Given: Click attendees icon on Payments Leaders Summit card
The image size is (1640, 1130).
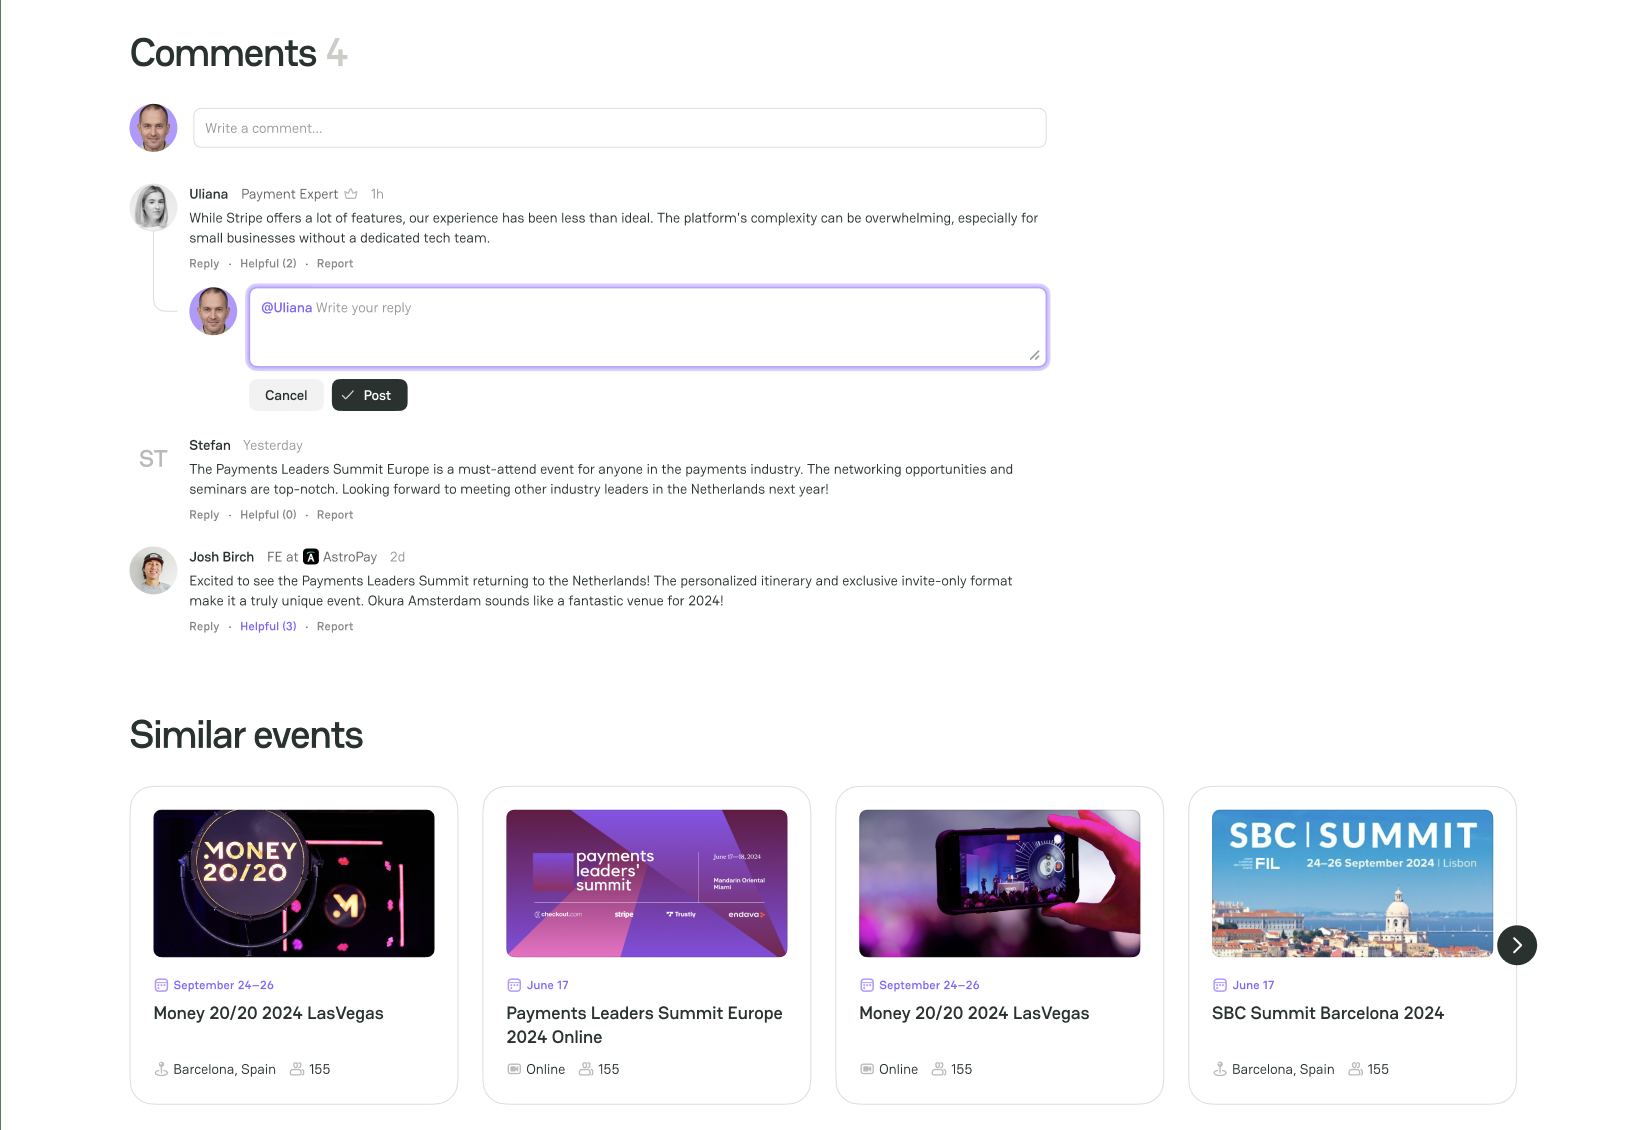Looking at the screenshot, I should coord(586,1069).
